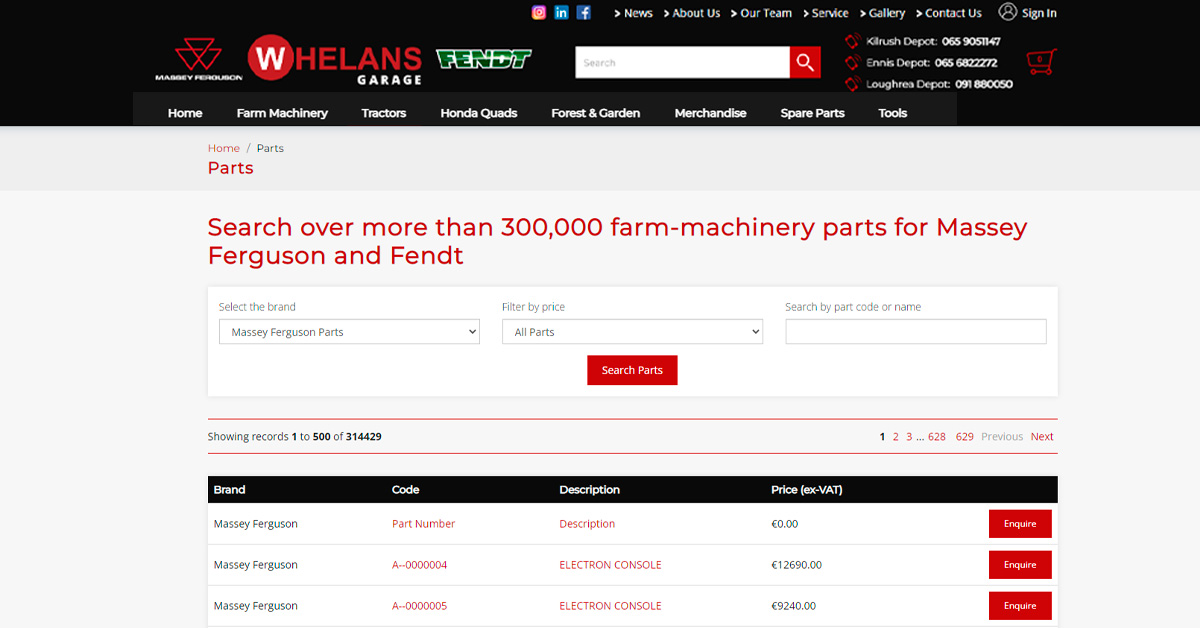Click phone icon beside Kilrush Depot
1200x628 pixels.
(852, 41)
